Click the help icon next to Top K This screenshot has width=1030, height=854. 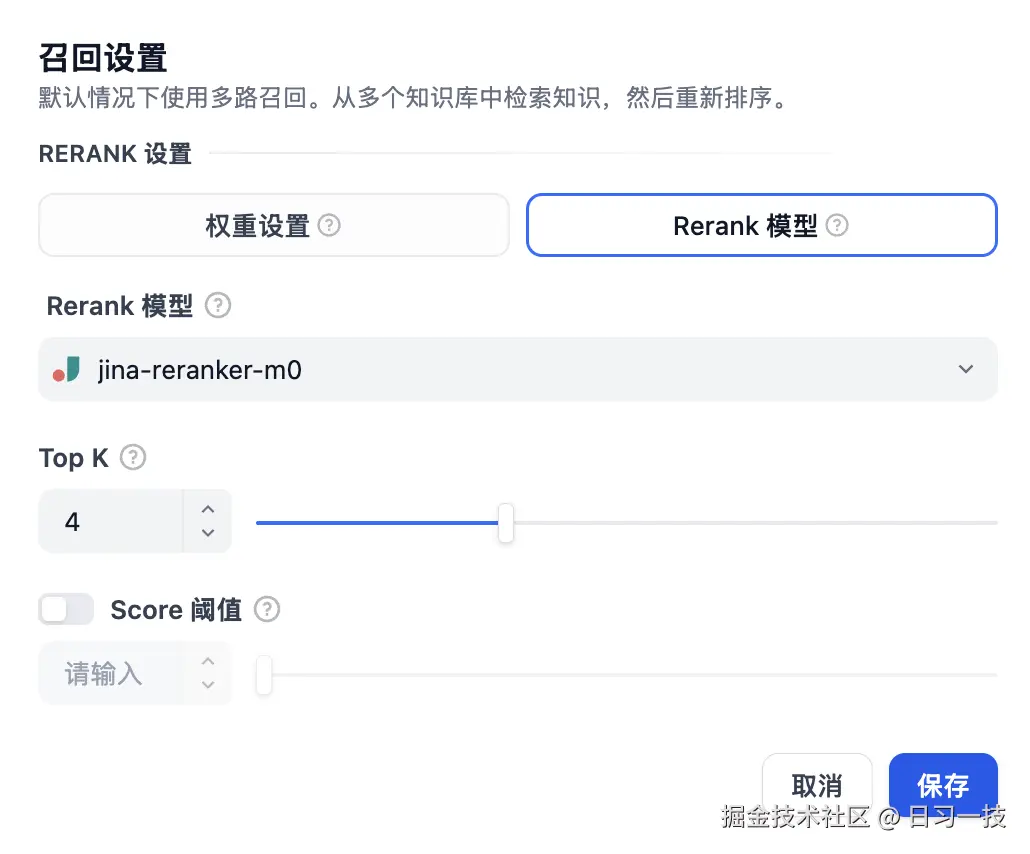click(x=131, y=458)
